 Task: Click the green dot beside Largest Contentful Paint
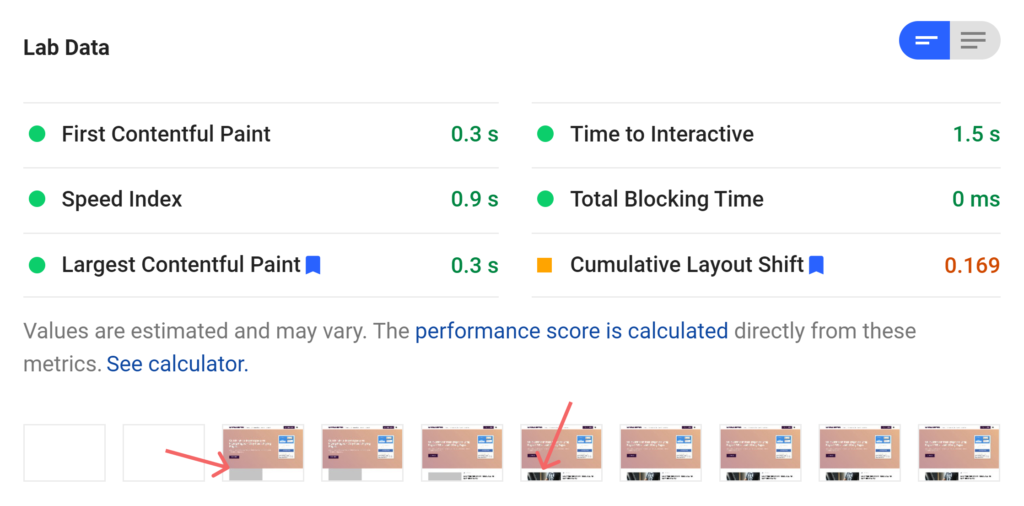pos(37,265)
